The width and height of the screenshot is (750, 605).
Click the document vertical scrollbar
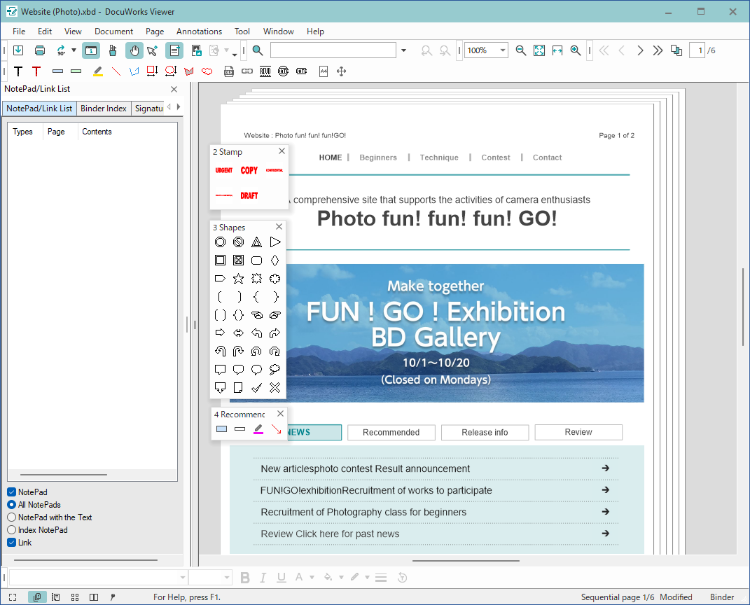coord(743,306)
